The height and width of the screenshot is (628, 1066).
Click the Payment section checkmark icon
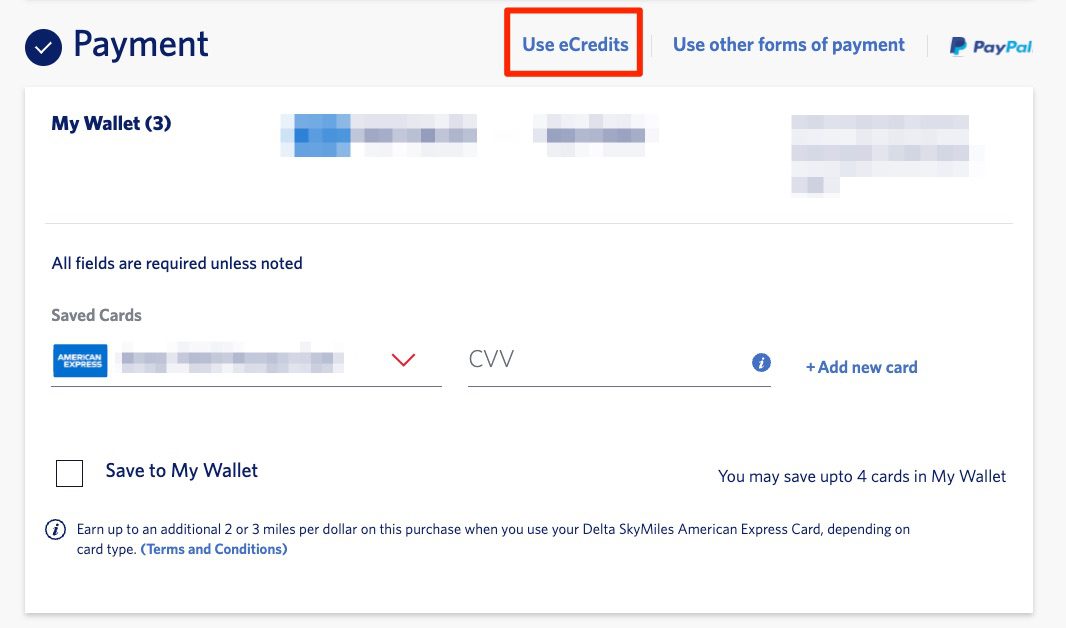[x=42, y=45]
